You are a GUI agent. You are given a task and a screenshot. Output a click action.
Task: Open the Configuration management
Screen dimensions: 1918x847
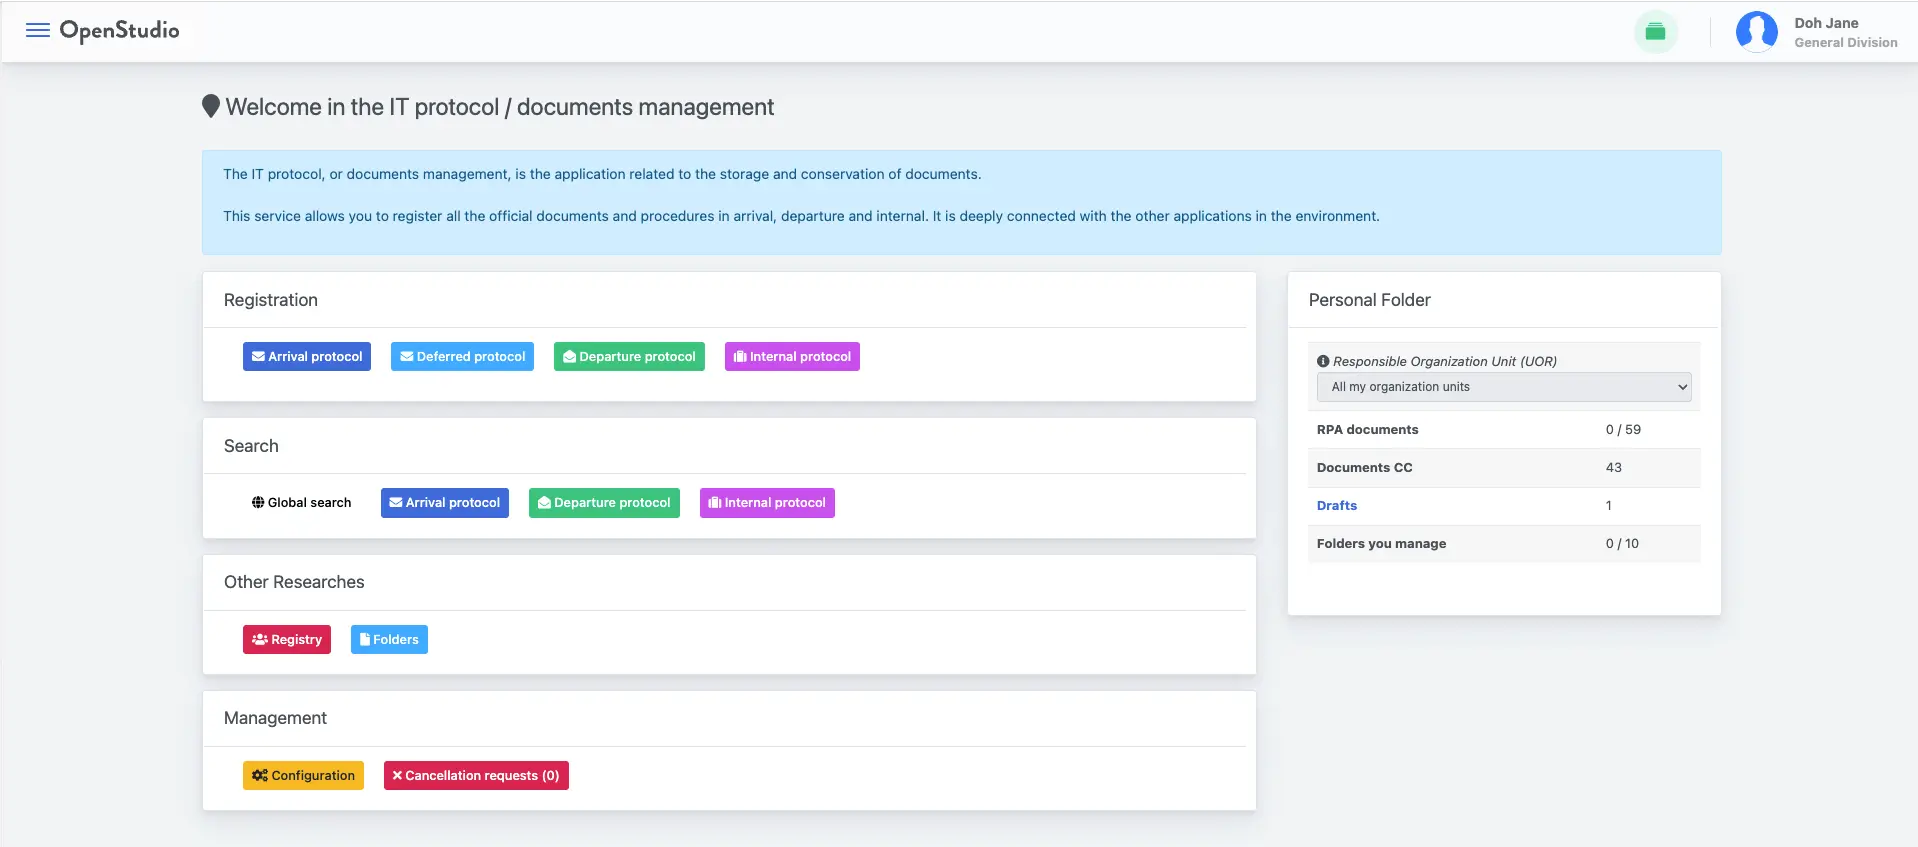[x=303, y=776]
